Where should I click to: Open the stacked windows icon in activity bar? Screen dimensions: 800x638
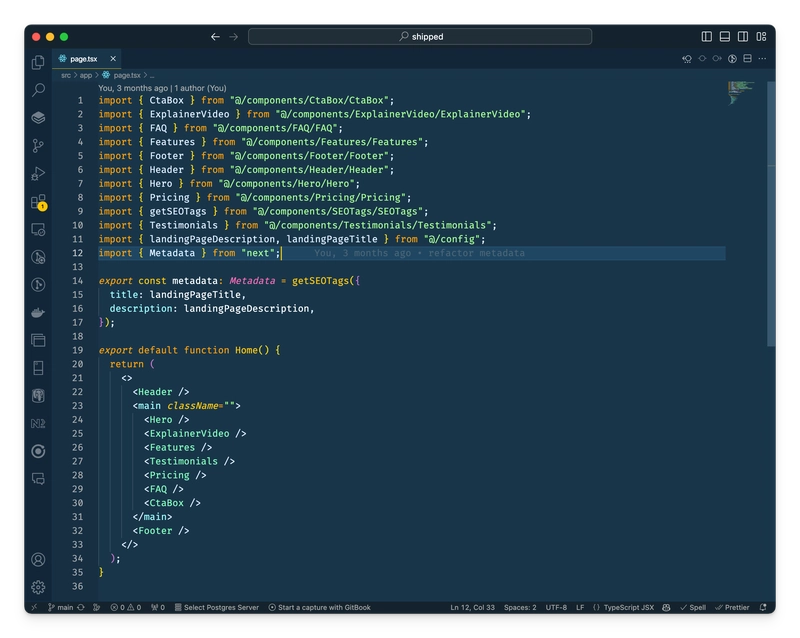pos(38,340)
